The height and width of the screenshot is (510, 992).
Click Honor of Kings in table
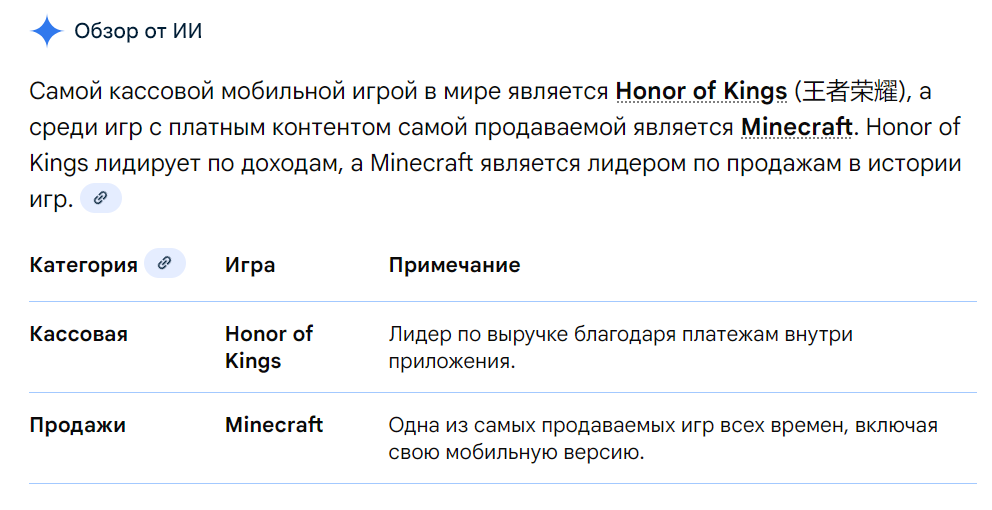coord(269,347)
